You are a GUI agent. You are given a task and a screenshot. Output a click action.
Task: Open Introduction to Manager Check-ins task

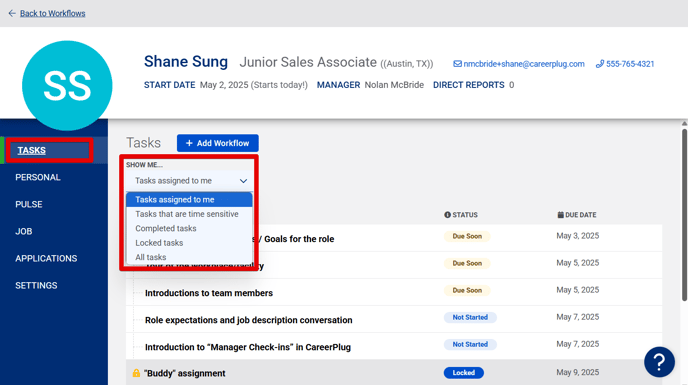[248, 347]
